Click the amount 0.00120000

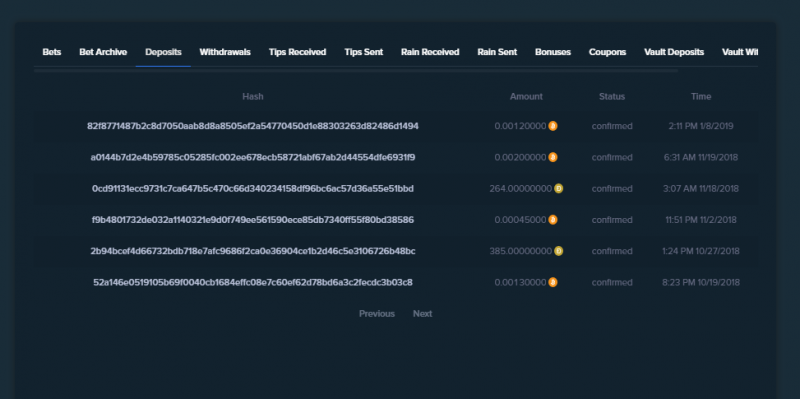[520, 126]
